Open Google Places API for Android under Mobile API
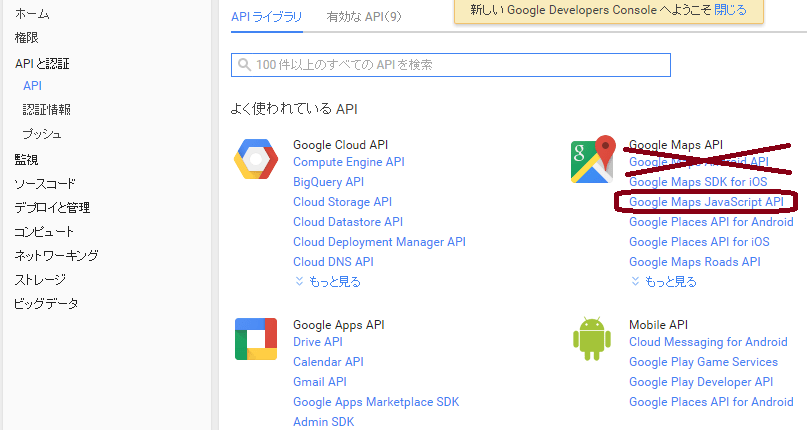 (711, 402)
